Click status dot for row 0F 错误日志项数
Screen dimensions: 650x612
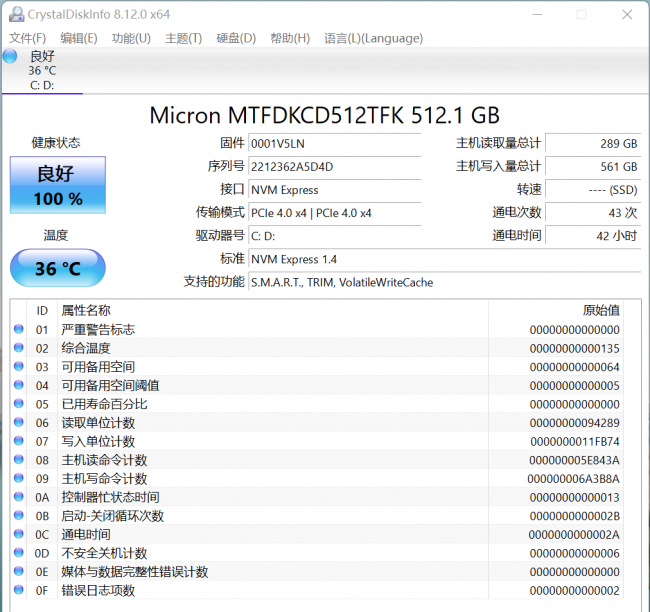pyautogui.click(x=19, y=590)
